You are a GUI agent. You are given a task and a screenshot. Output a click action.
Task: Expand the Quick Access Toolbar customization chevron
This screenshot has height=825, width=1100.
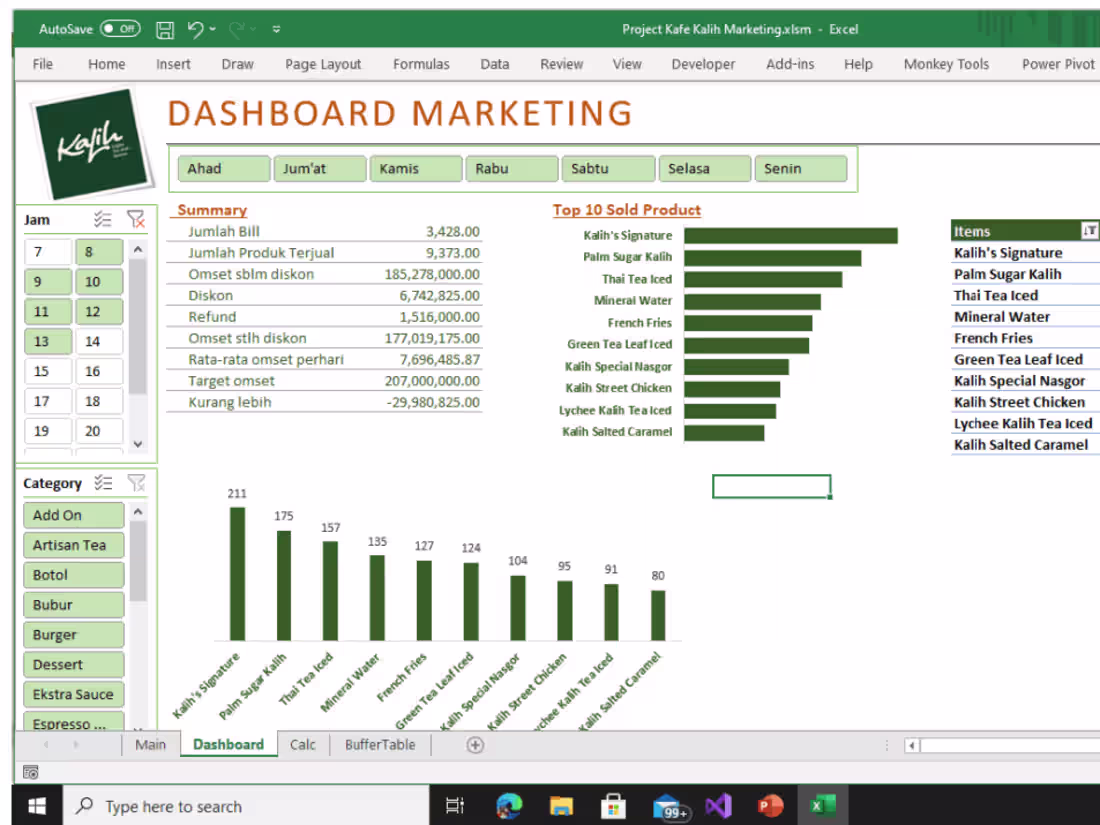[276, 29]
